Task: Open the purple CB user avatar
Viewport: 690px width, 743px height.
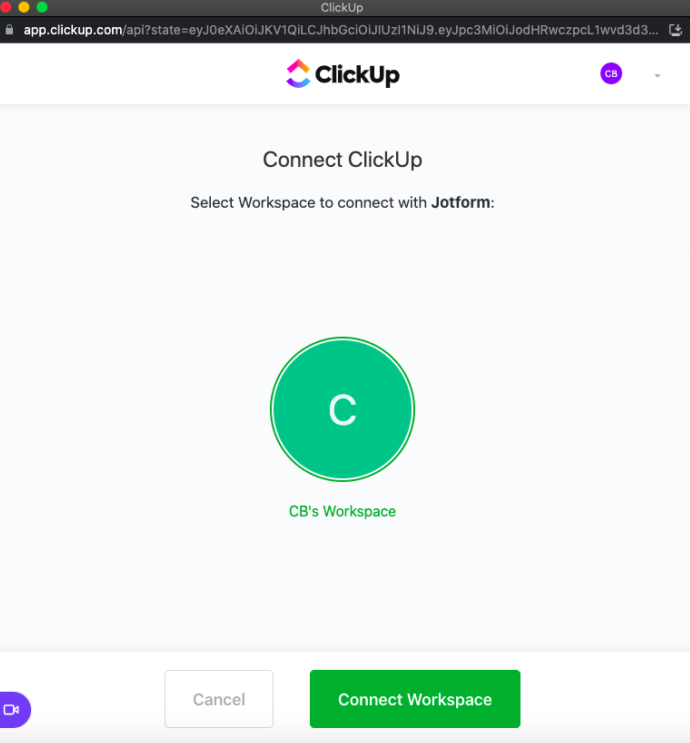Action: pyautogui.click(x=611, y=73)
